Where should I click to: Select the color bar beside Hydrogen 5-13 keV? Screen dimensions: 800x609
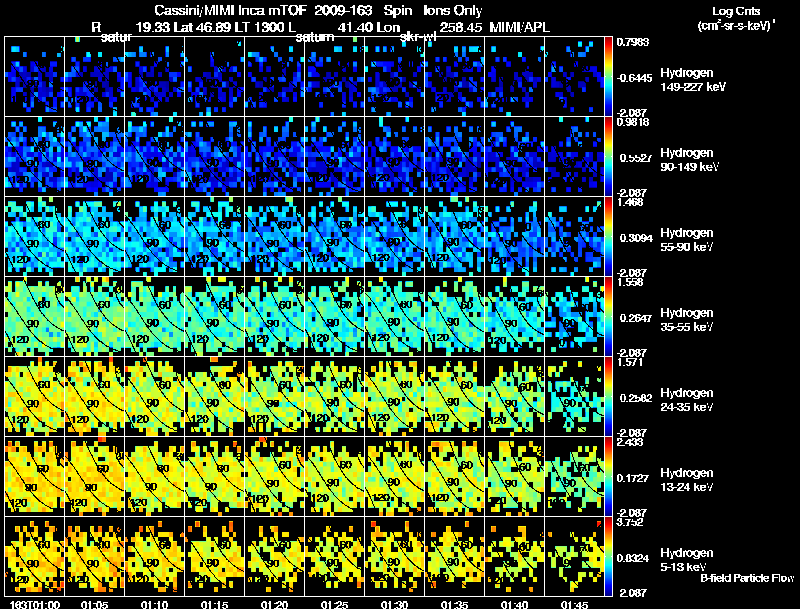(x=608, y=557)
